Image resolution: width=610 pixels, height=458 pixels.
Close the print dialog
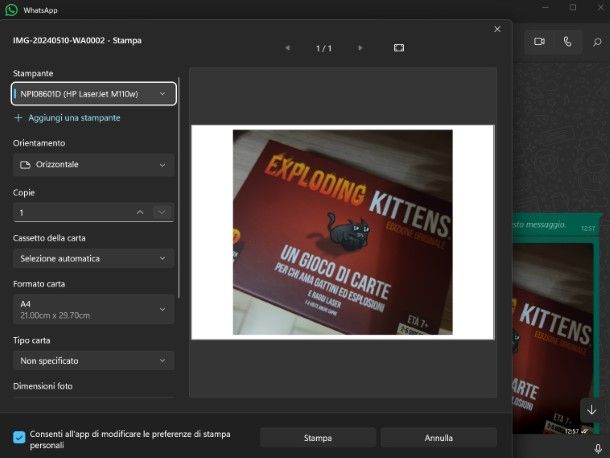[x=497, y=29]
